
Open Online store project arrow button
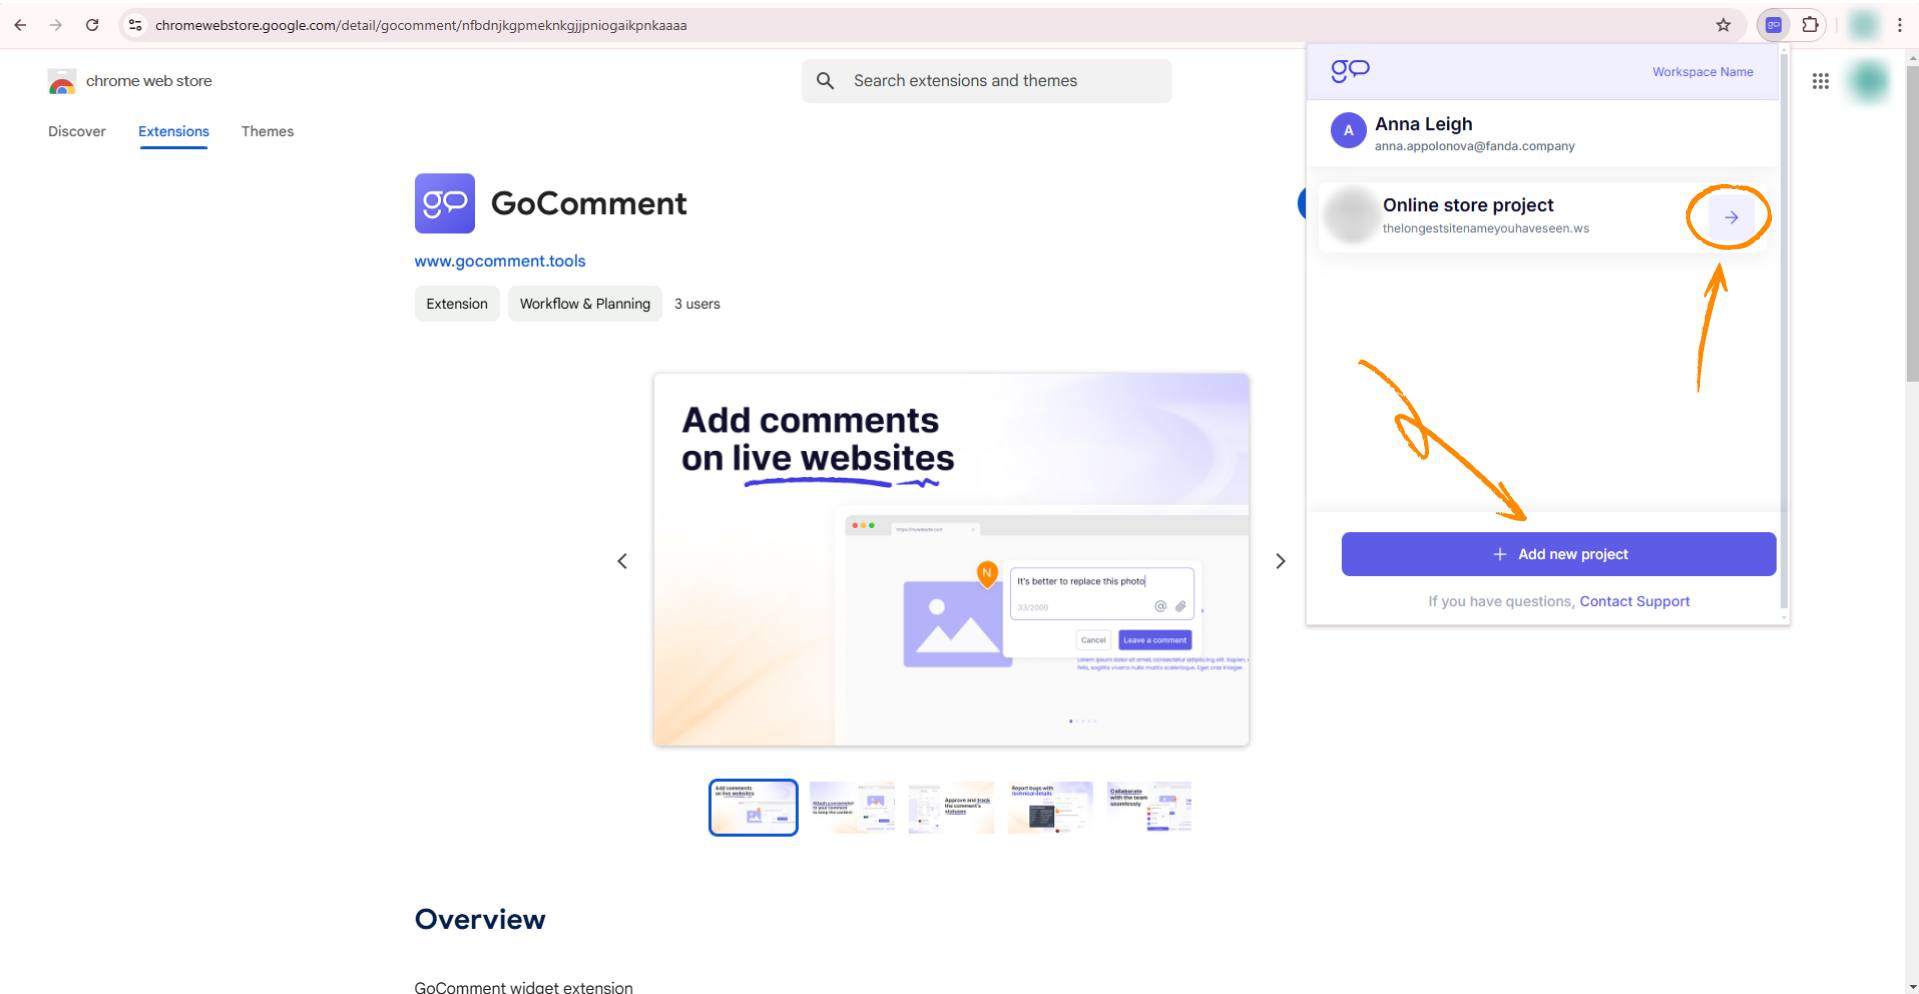1731,217
